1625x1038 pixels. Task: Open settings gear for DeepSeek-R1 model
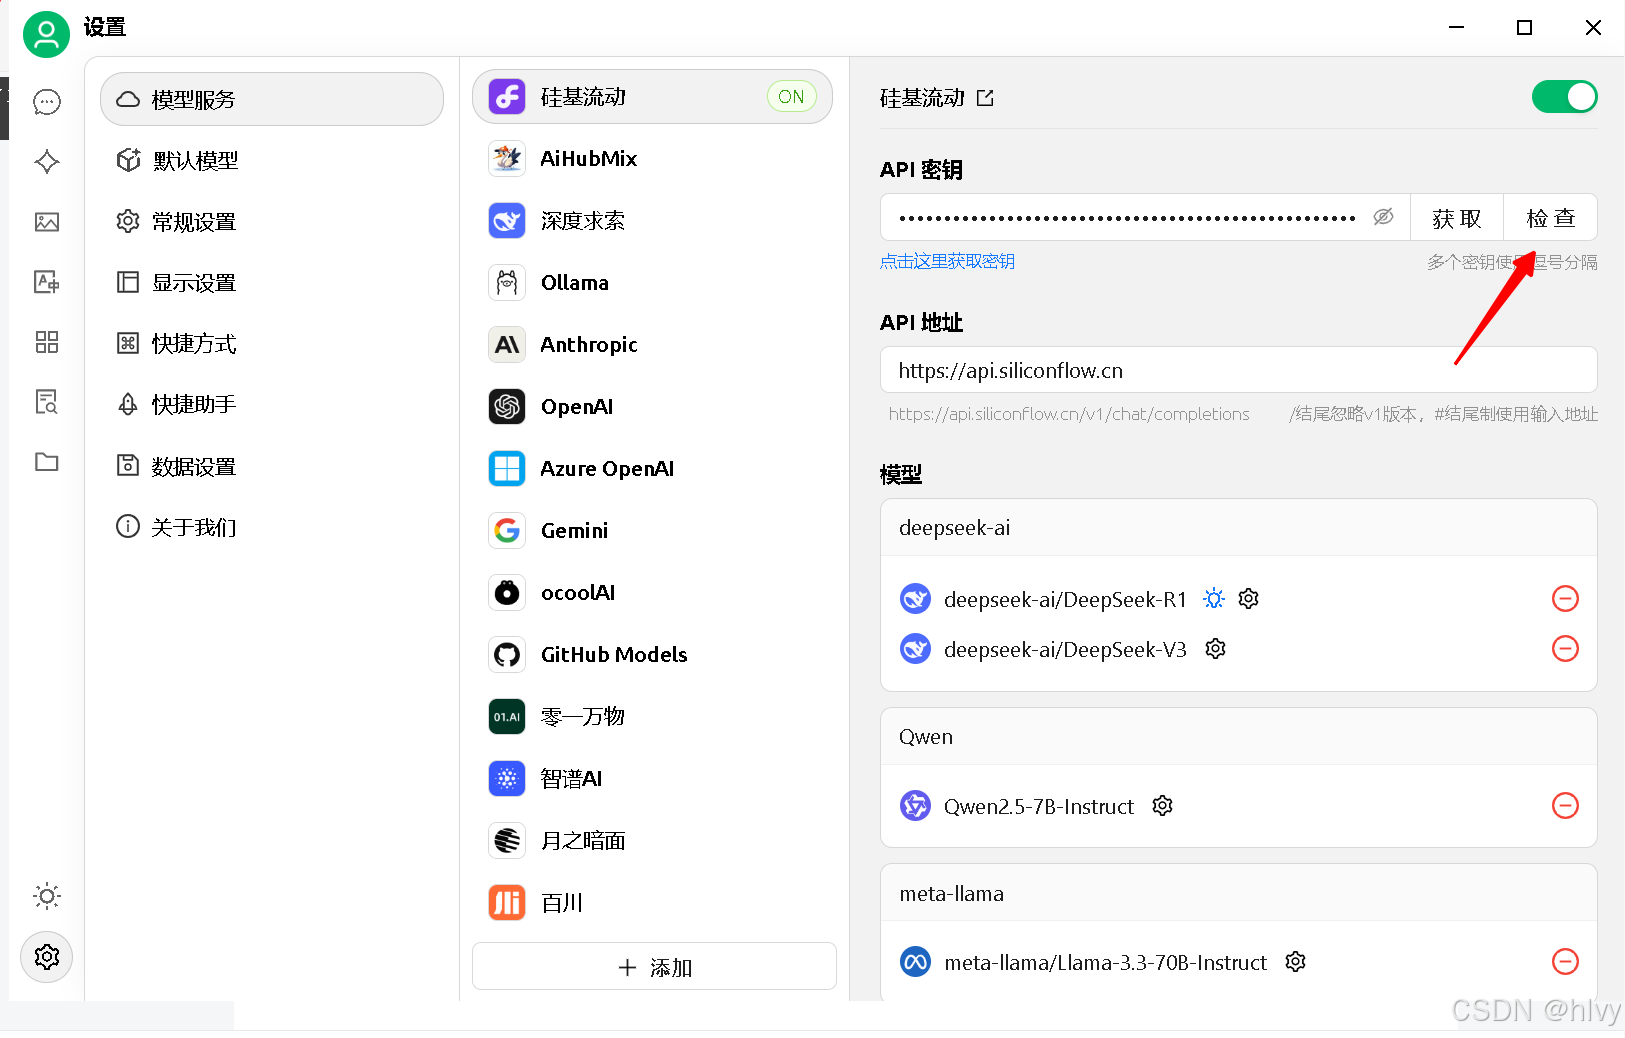click(x=1248, y=599)
